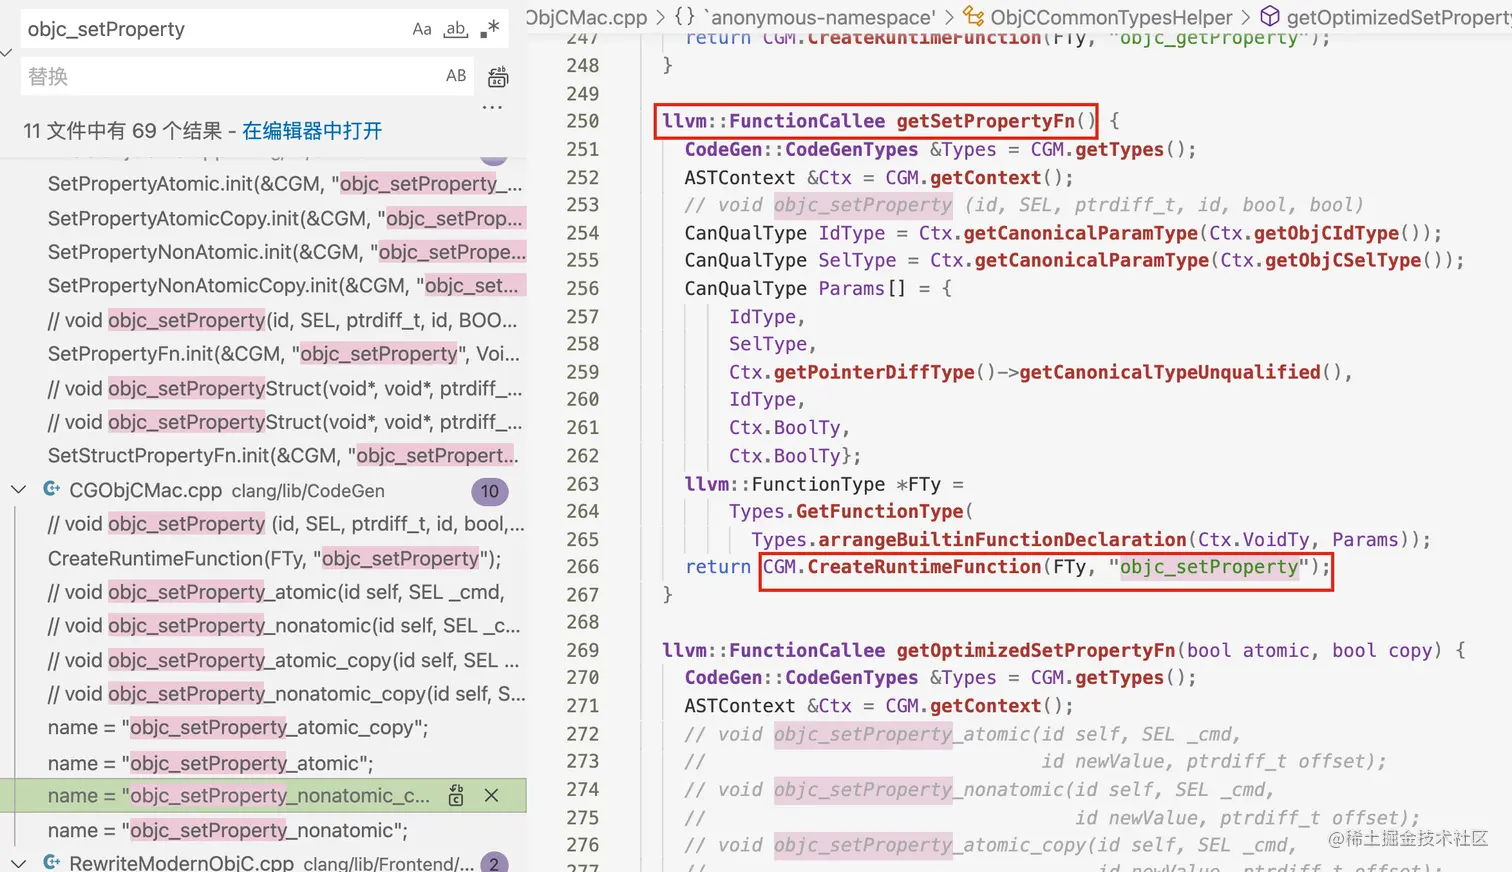The width and height of the screenshot is (1512, 872).
Task: Click GetFunctionType in the code on line 264
Action: pos(880,512)
